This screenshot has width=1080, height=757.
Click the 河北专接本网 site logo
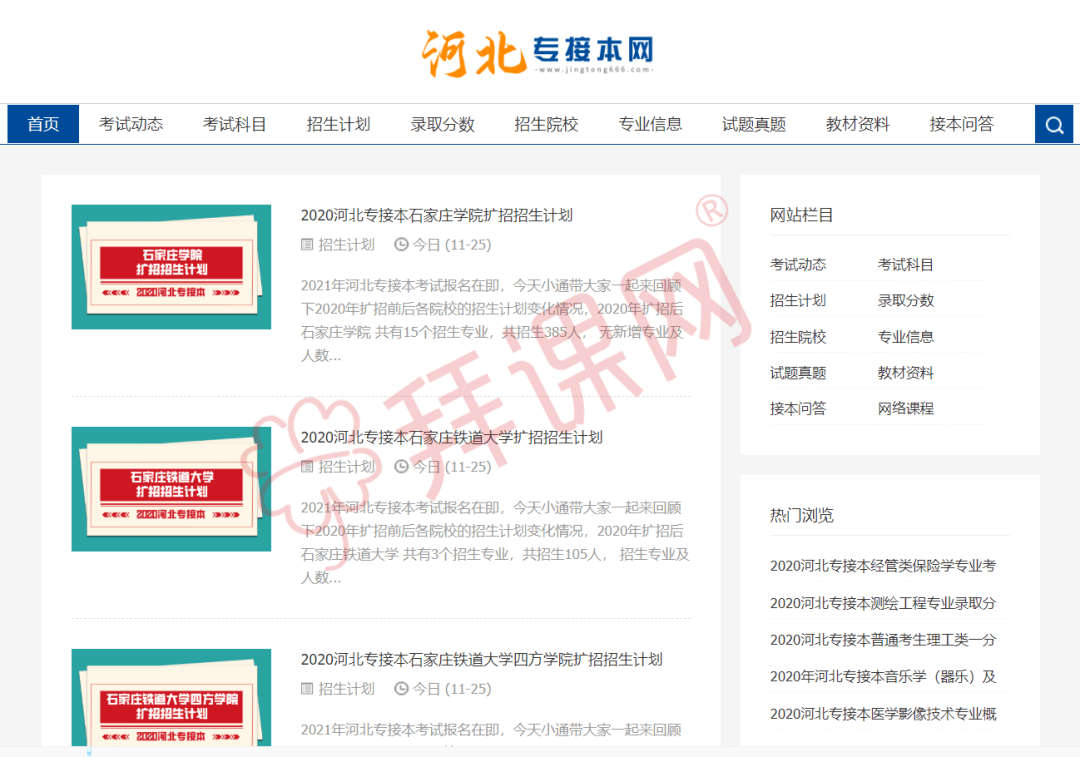(538, 51)
